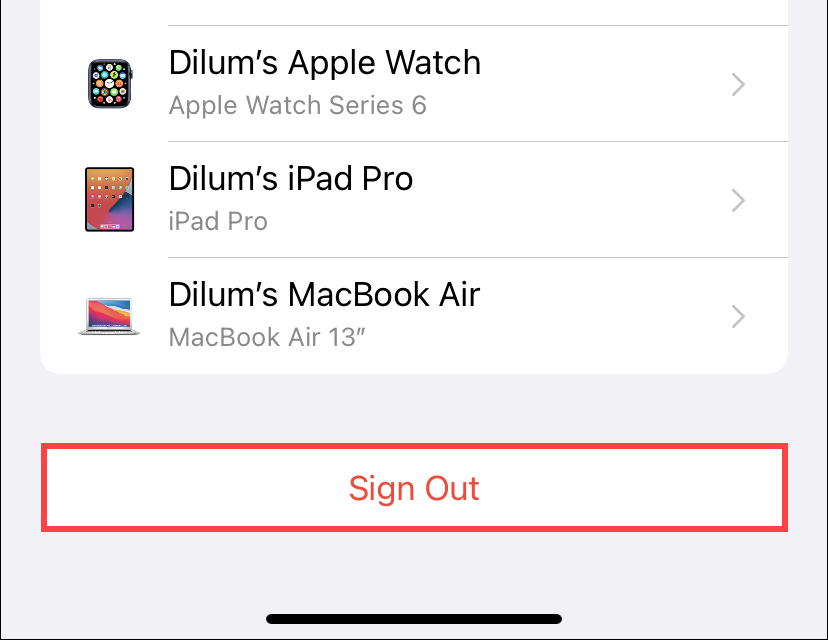Tap the red Sign Out button
Screen dimensions: 828x640
[415, 487]
